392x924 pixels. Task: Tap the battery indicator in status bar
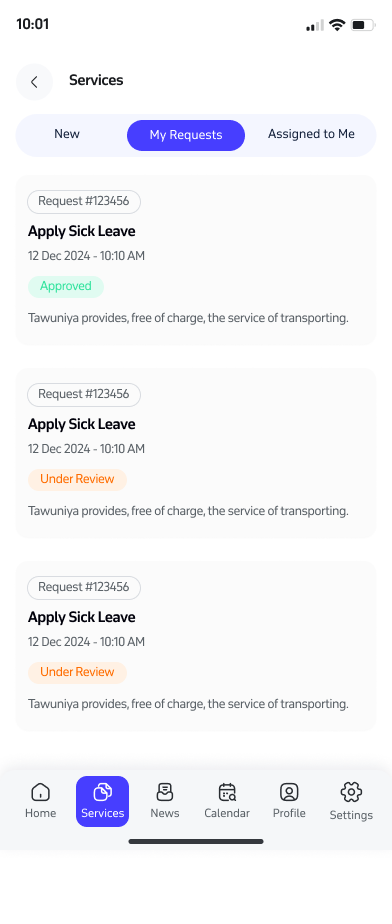point(363,25)
